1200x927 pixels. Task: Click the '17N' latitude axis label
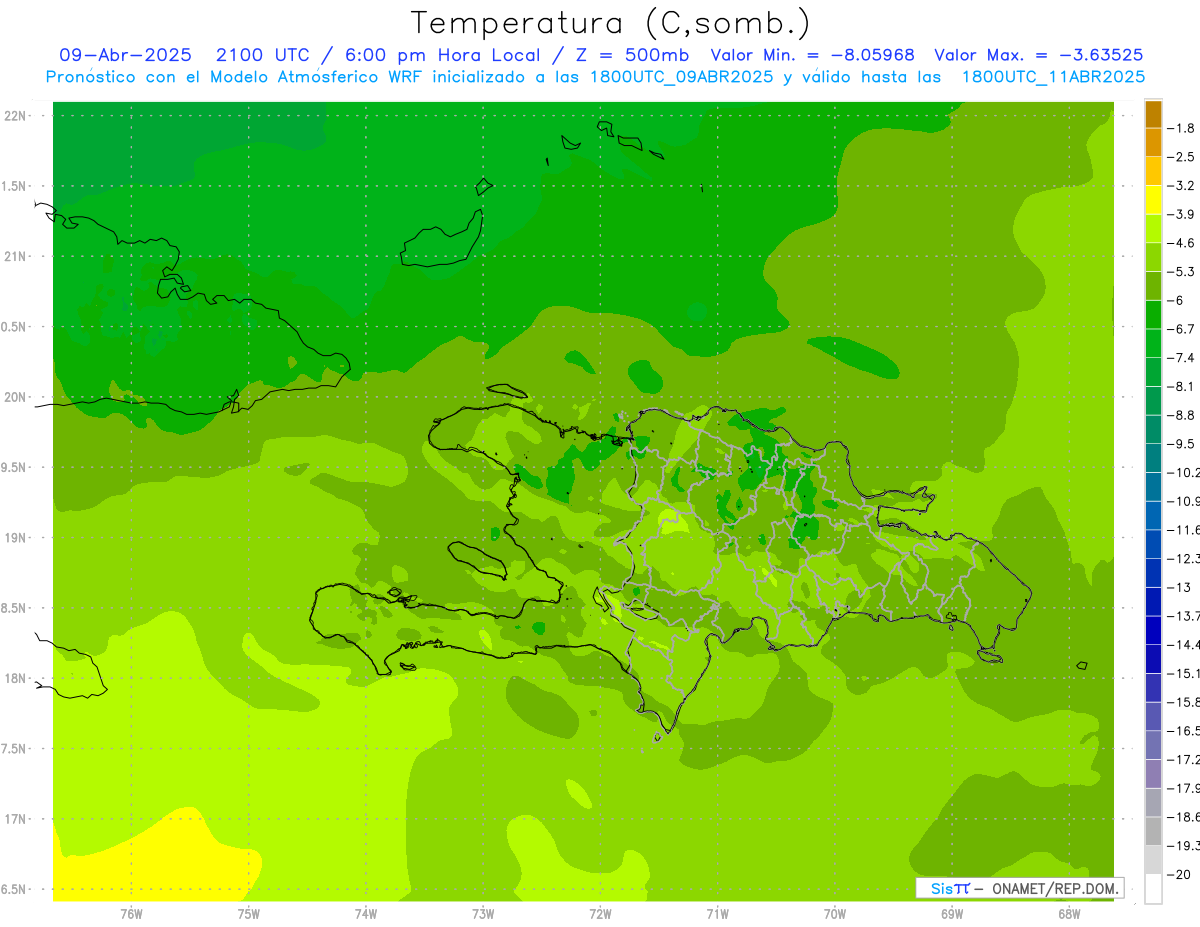click(x=16, y=820)
